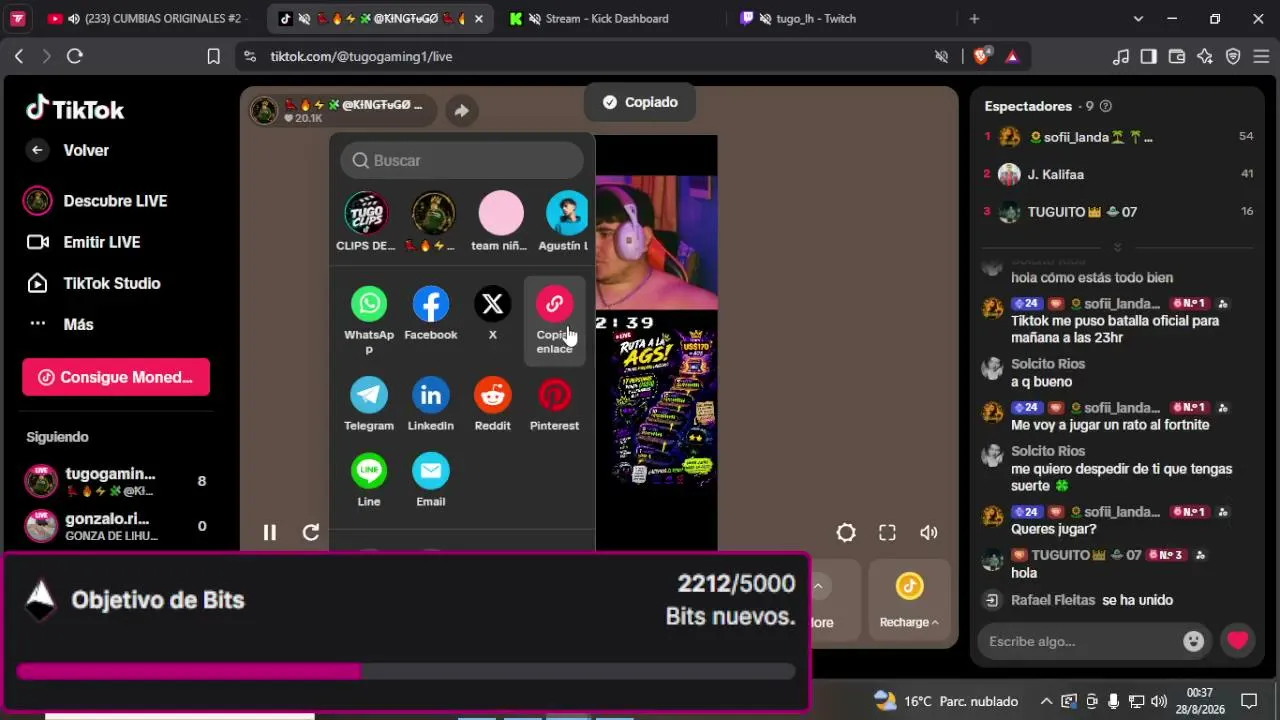This screenshot has height=720, width=1280.
Task: Open the Brave Shields icon
Action: click(982, 56)
